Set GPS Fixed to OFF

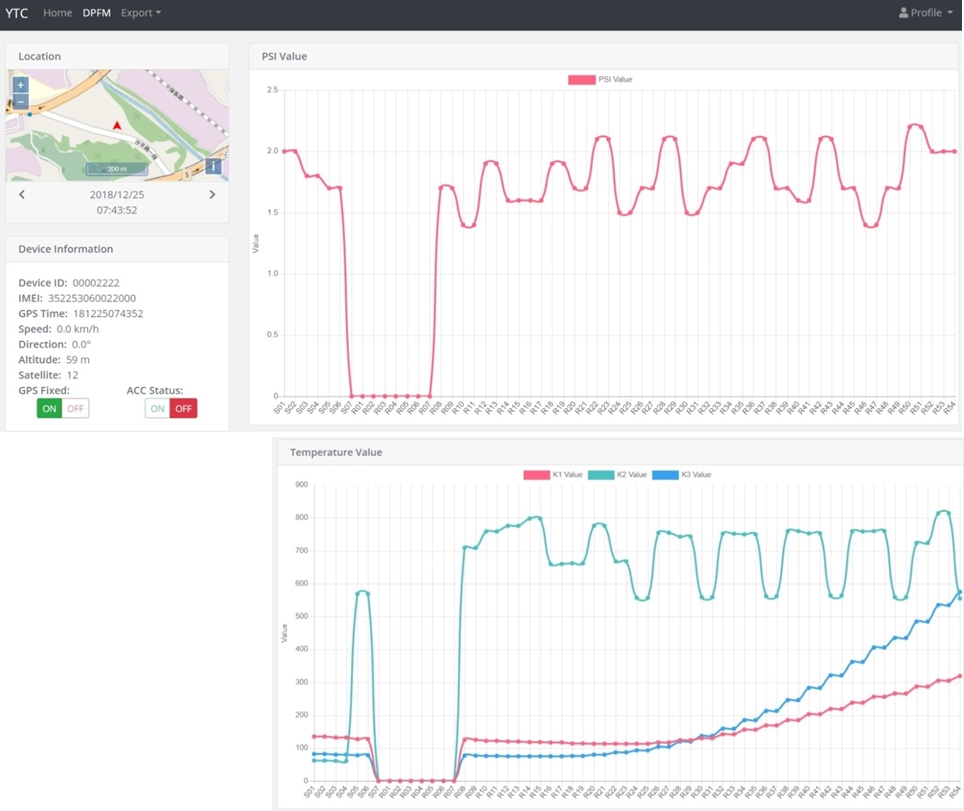coord(75,408)
